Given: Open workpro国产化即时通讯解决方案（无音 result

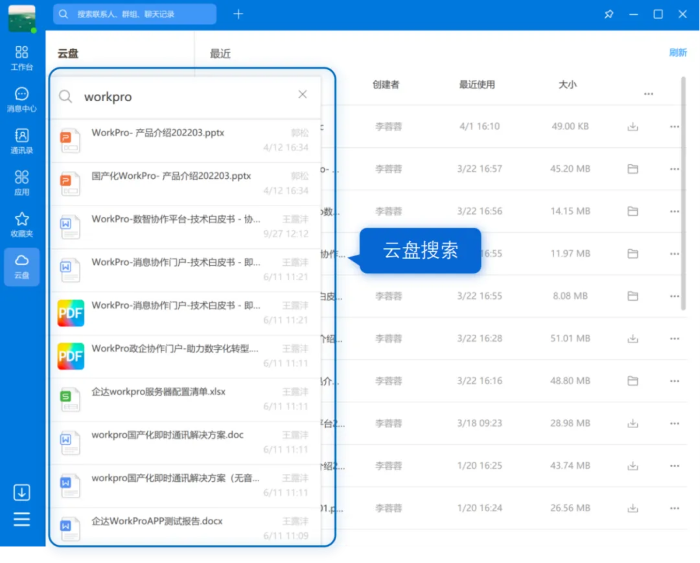Looking at the screenshot, I should click(x=186, y=486).
